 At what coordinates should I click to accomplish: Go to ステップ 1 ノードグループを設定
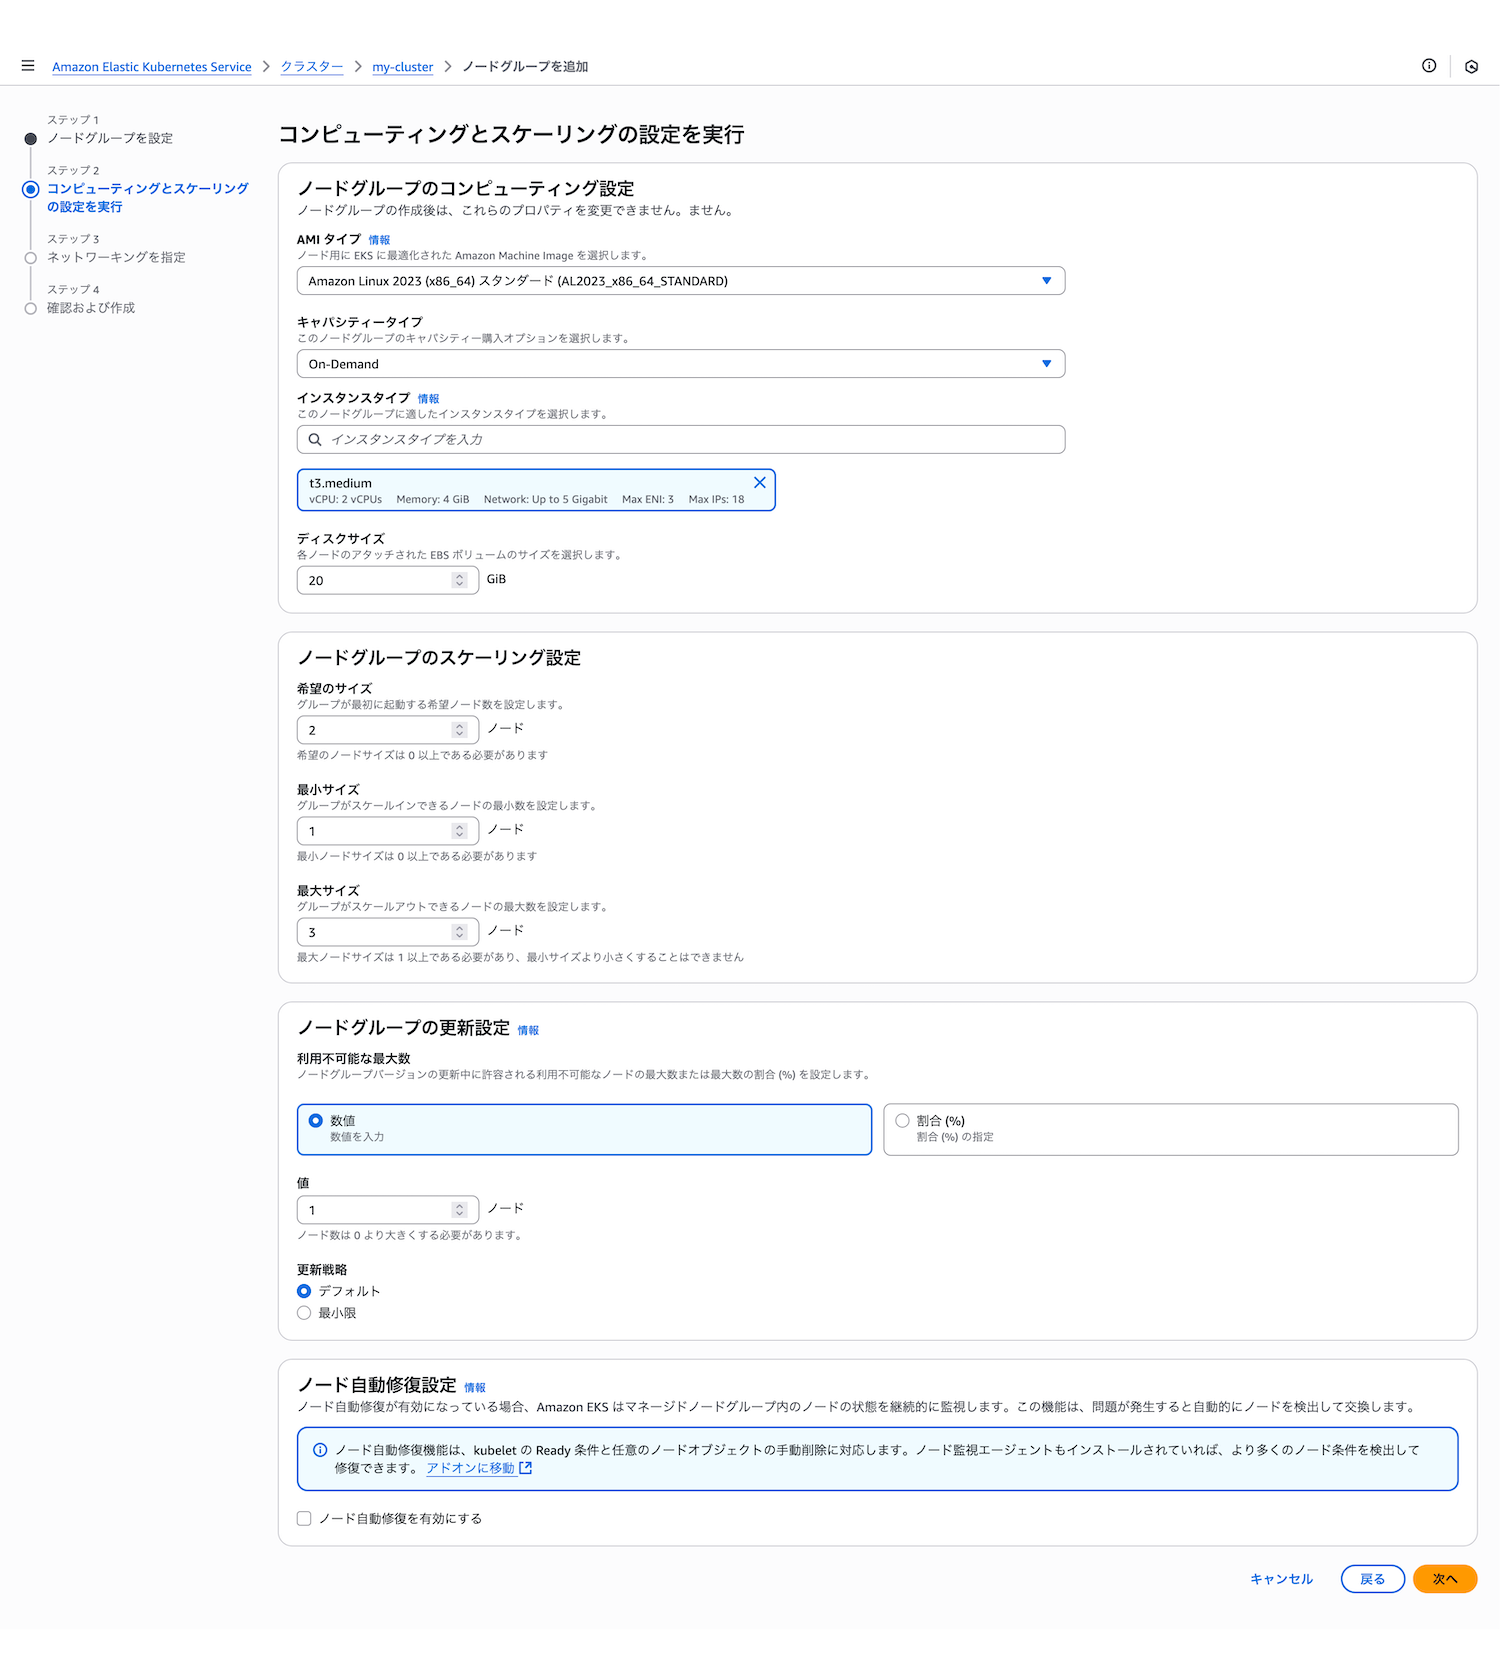pyautogui.click(x=109, y=138)
